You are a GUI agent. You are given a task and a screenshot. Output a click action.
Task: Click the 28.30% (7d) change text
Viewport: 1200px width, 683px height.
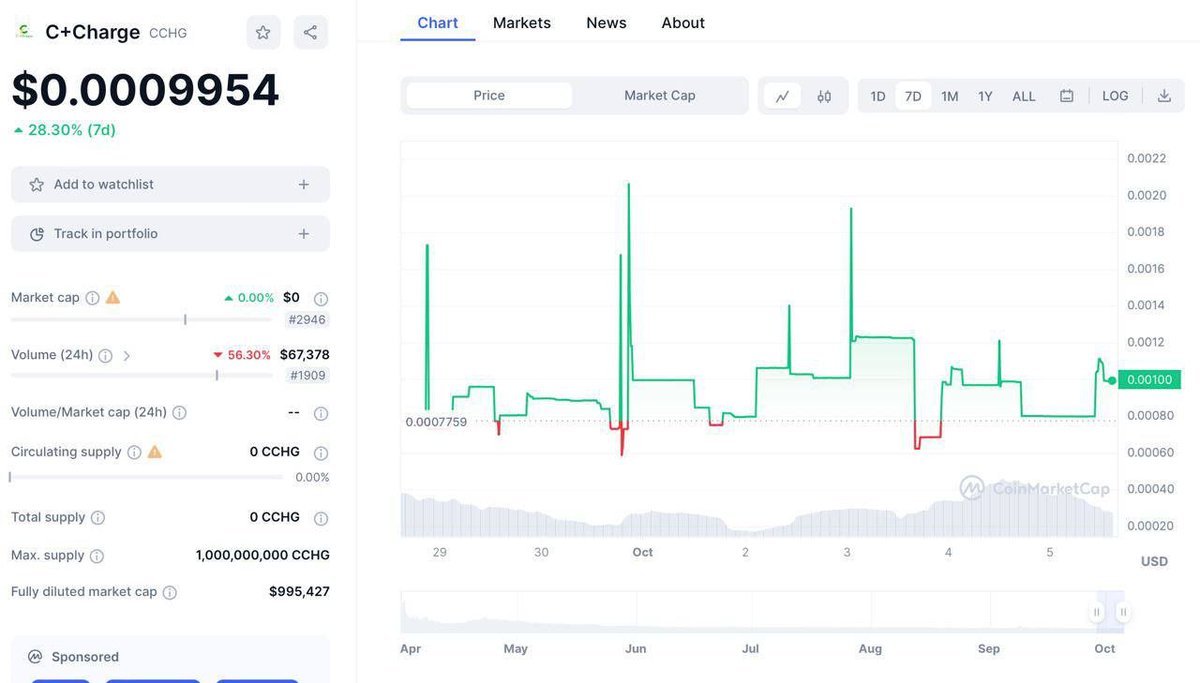(72, 130)
